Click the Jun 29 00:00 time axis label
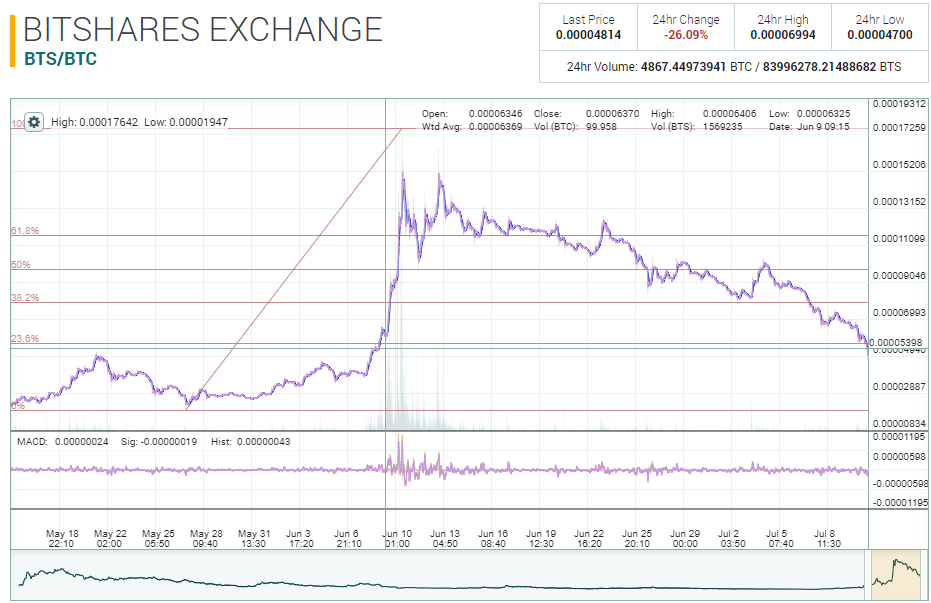 (685, 538)
